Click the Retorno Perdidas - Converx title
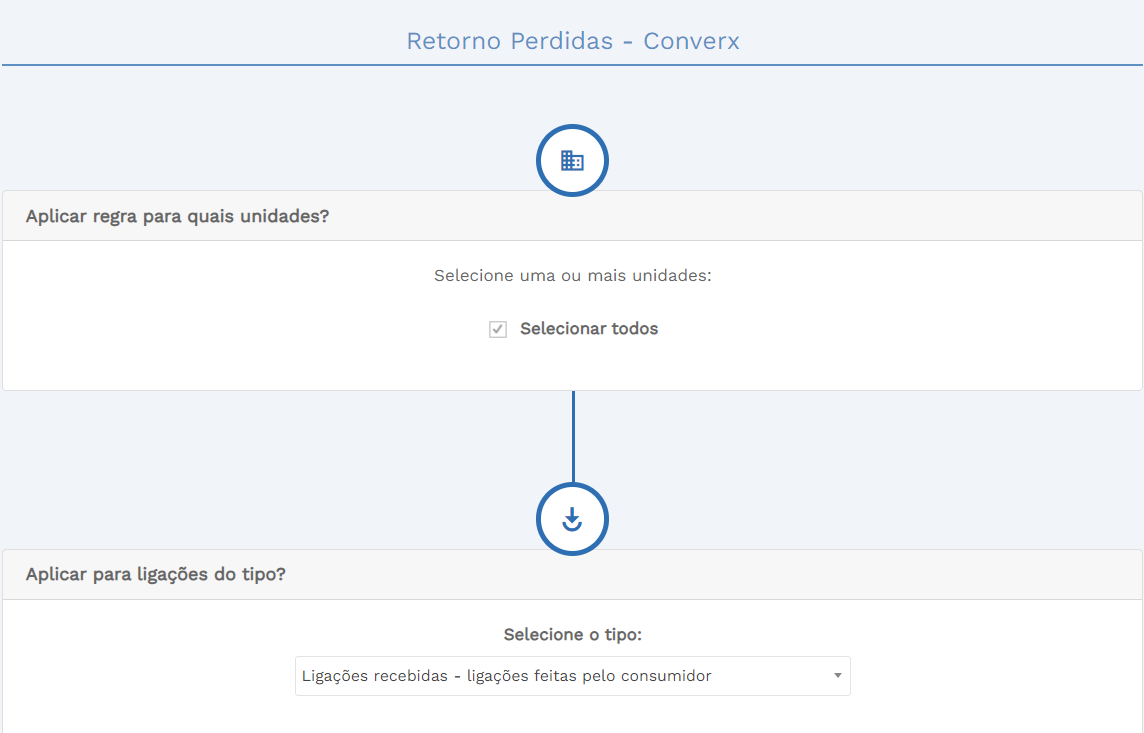This screenshot has width=1144, height=733. point(572,41)
